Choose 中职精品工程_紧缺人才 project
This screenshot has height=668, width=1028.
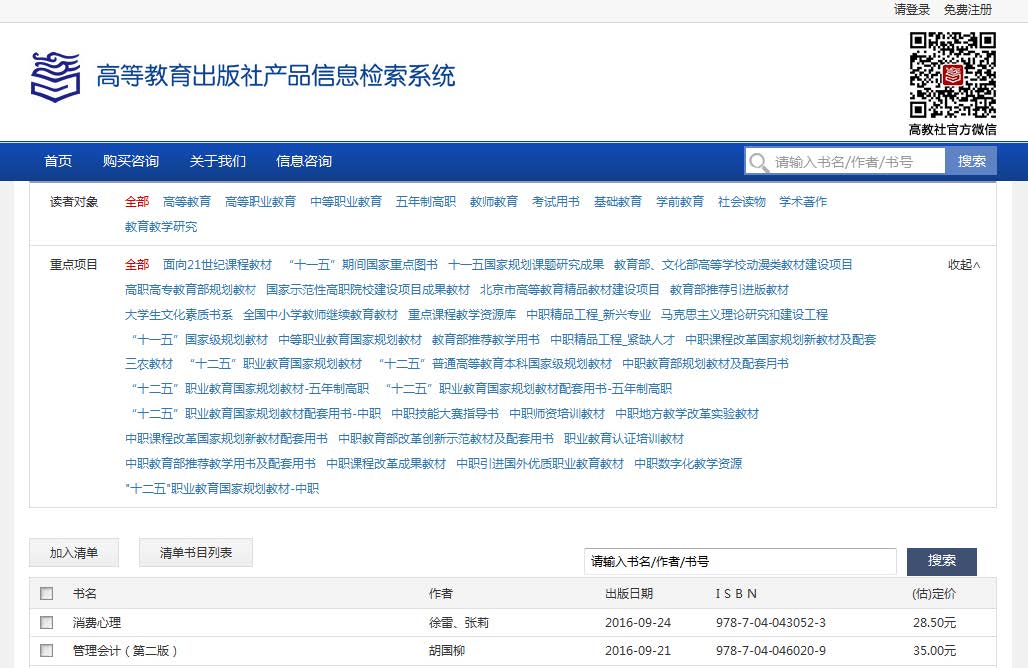(x=612, y=340)
